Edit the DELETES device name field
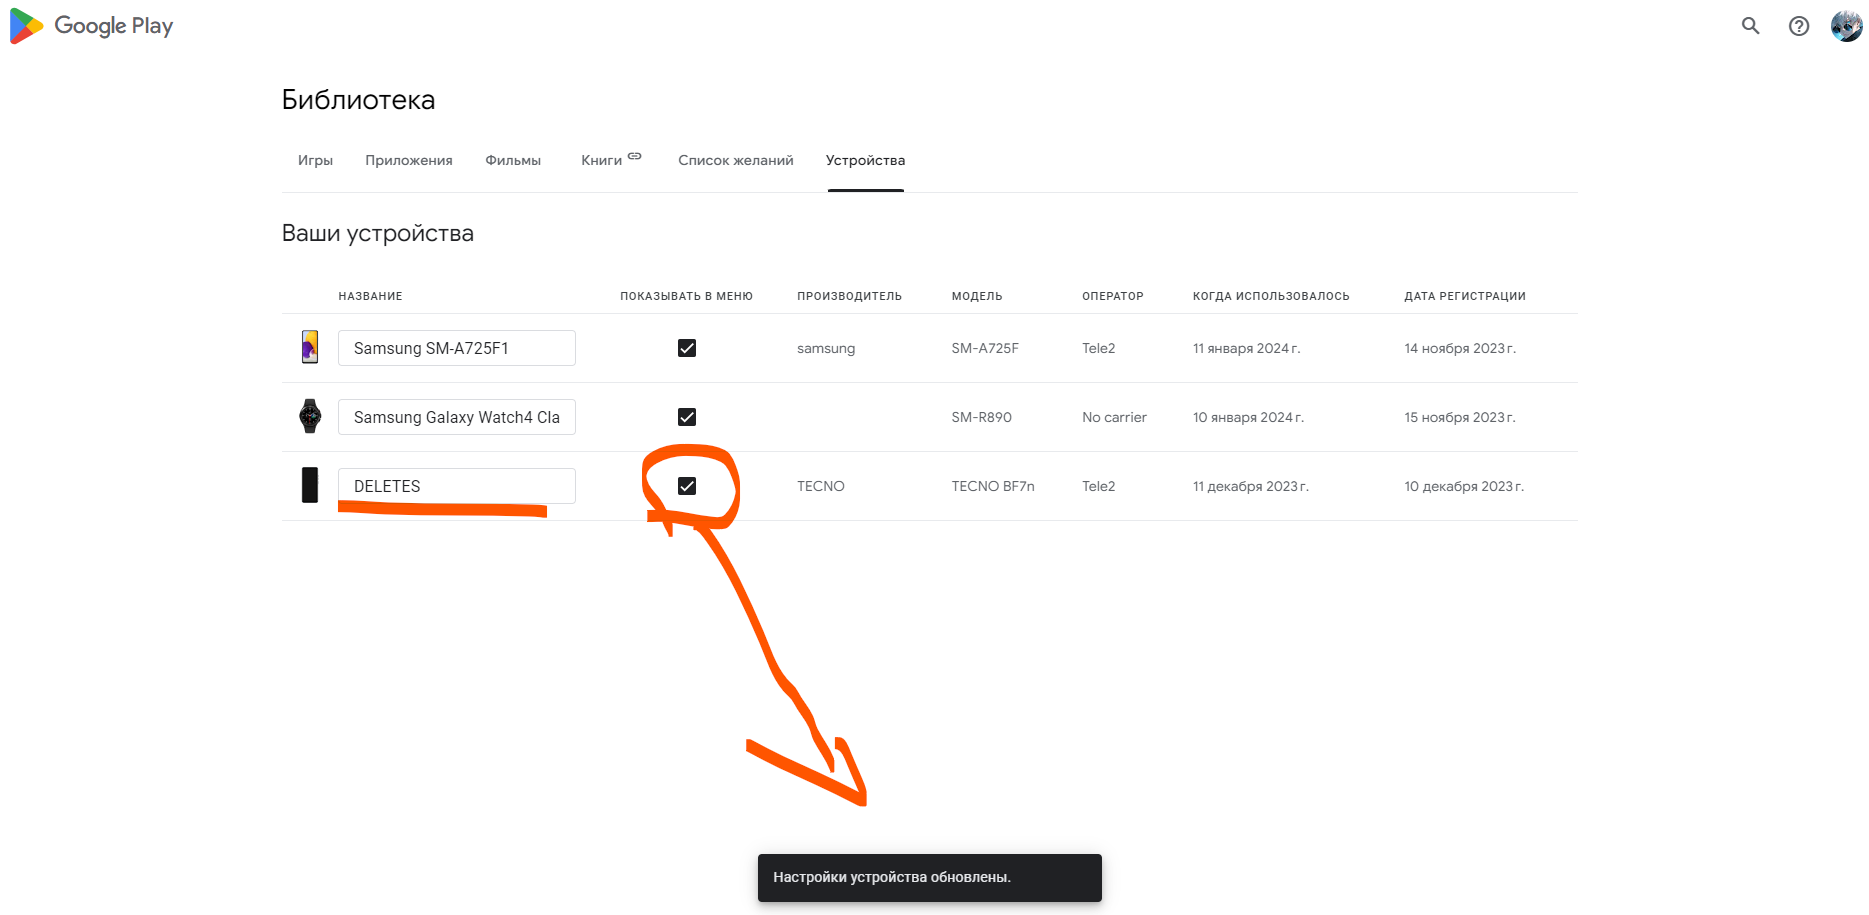Viewport: 1869px width, 915px height. (457, 486)
